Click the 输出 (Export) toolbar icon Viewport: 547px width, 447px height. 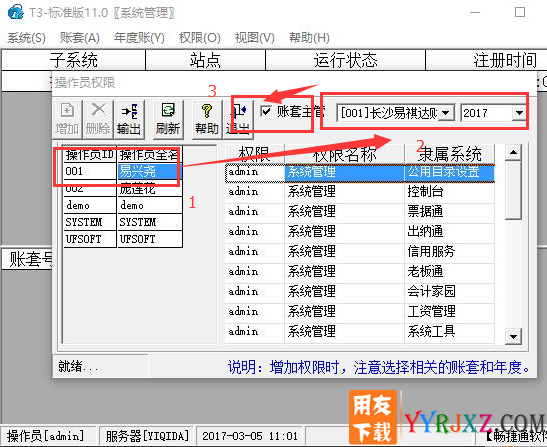point(129,119)
